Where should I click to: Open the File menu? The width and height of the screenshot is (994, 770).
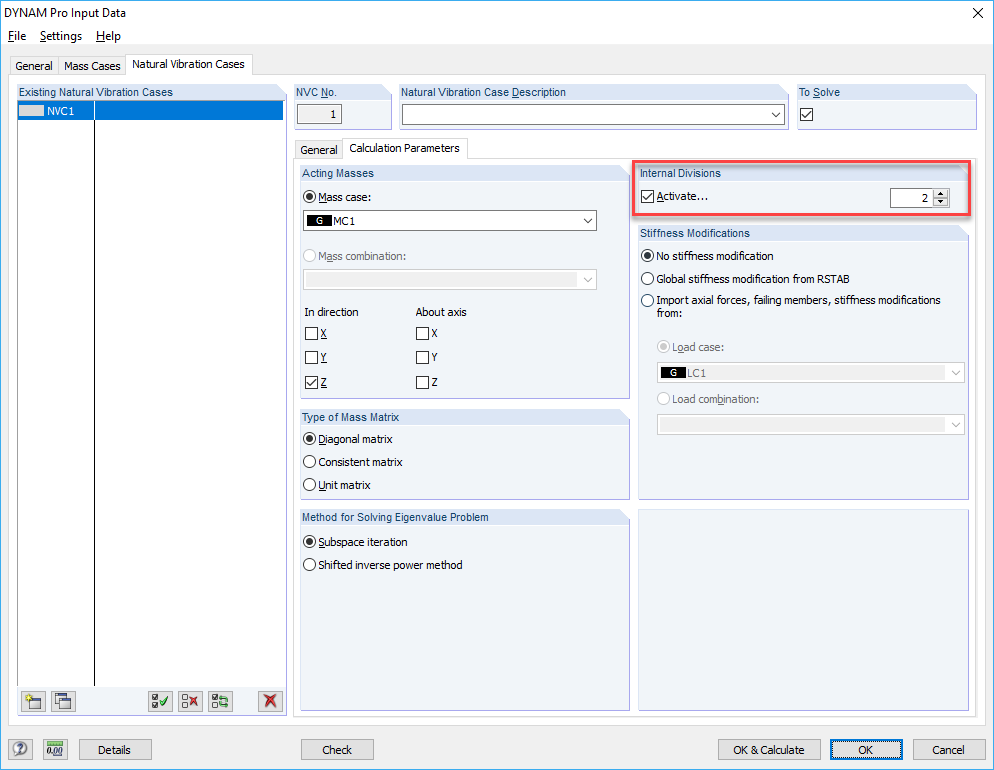tap(17, 36)
